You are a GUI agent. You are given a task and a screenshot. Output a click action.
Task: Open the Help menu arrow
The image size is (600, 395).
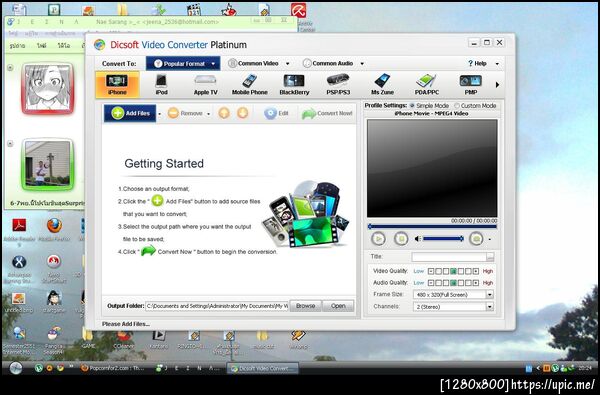point(497,64)
